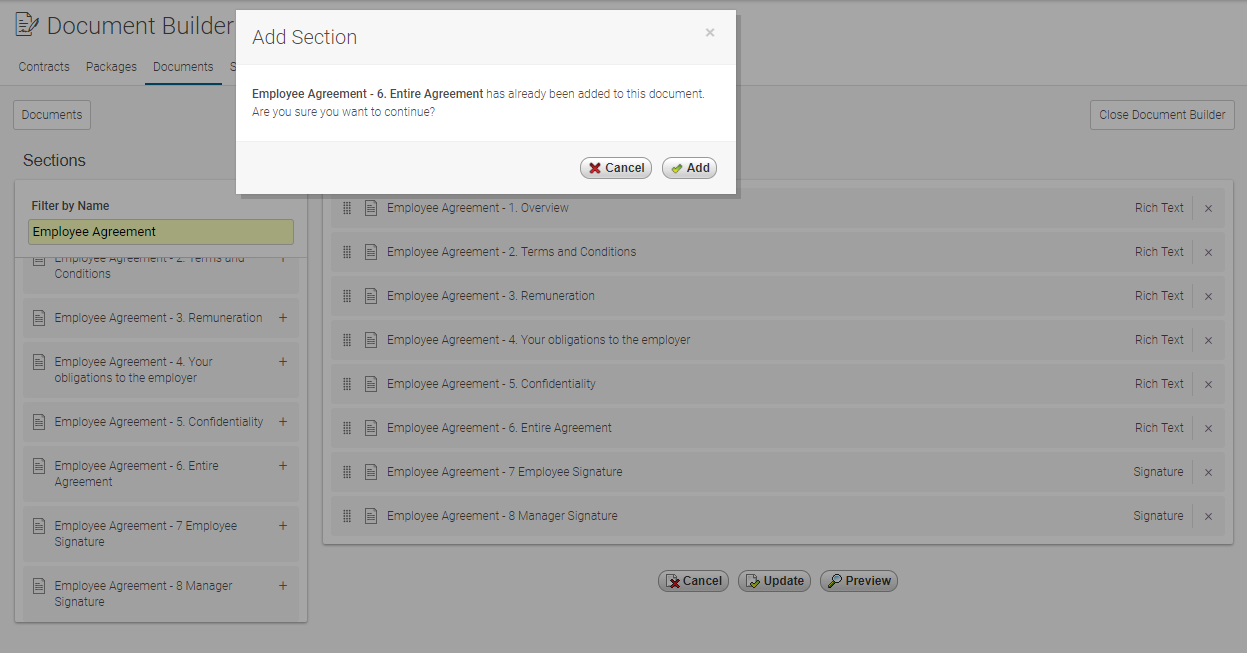Image resolution: width=1247 pixels, height=653 pixels.
Task: Click the Add button in the dialog
Action: click(689, 168)
